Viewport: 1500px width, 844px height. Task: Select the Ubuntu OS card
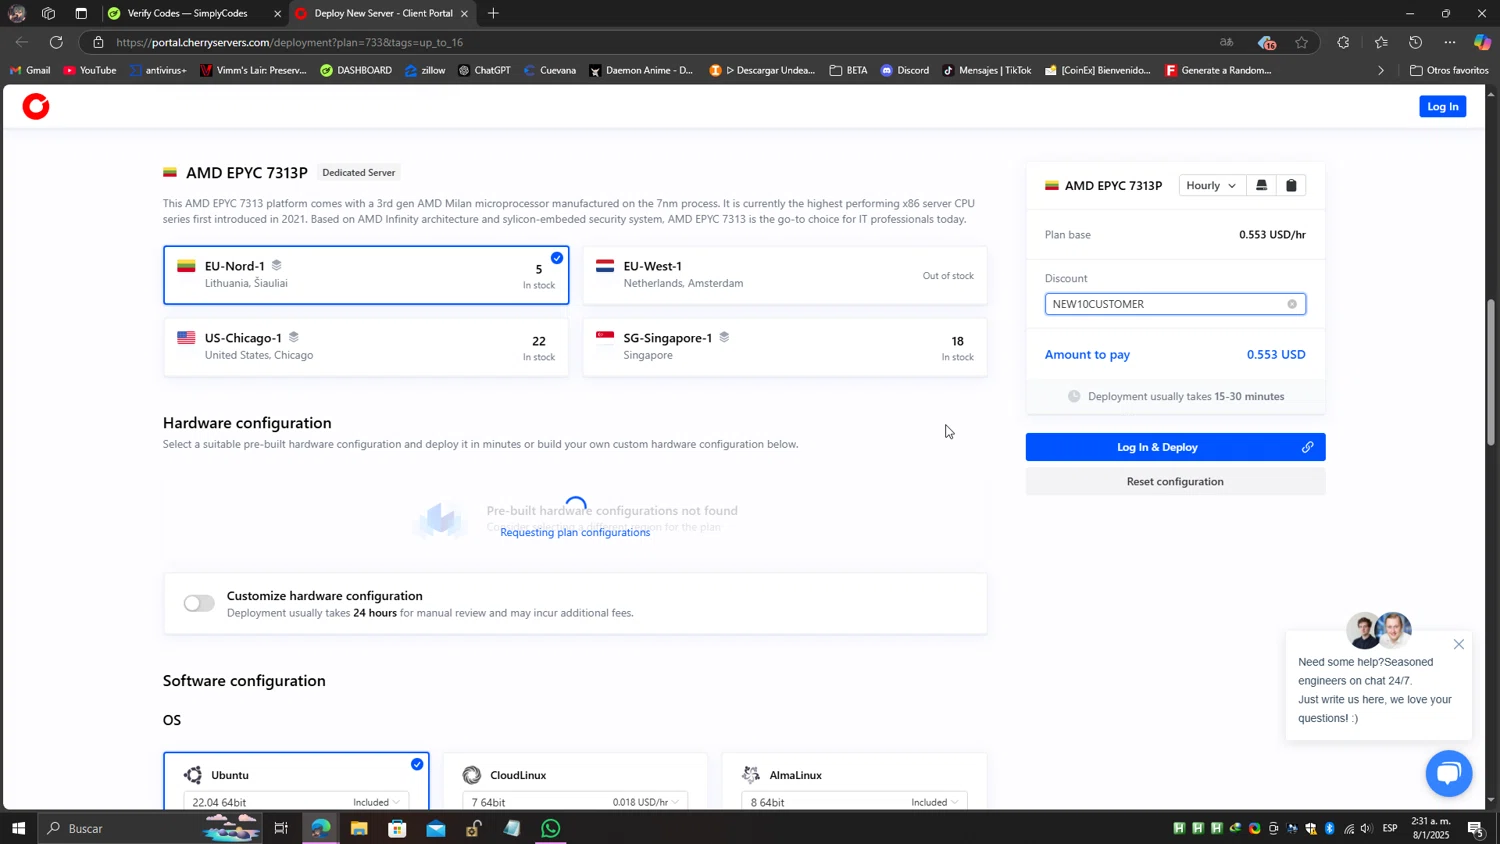click(296, 781)
